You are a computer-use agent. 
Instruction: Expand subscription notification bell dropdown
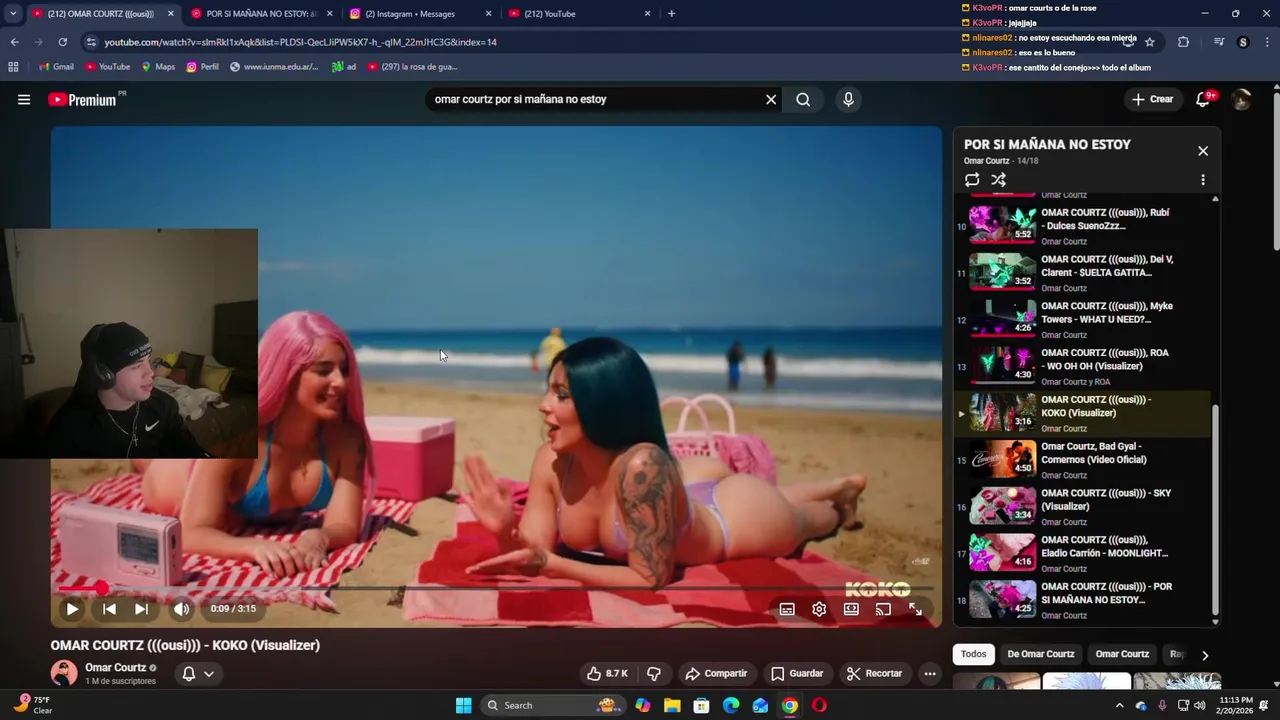[198, 674]
